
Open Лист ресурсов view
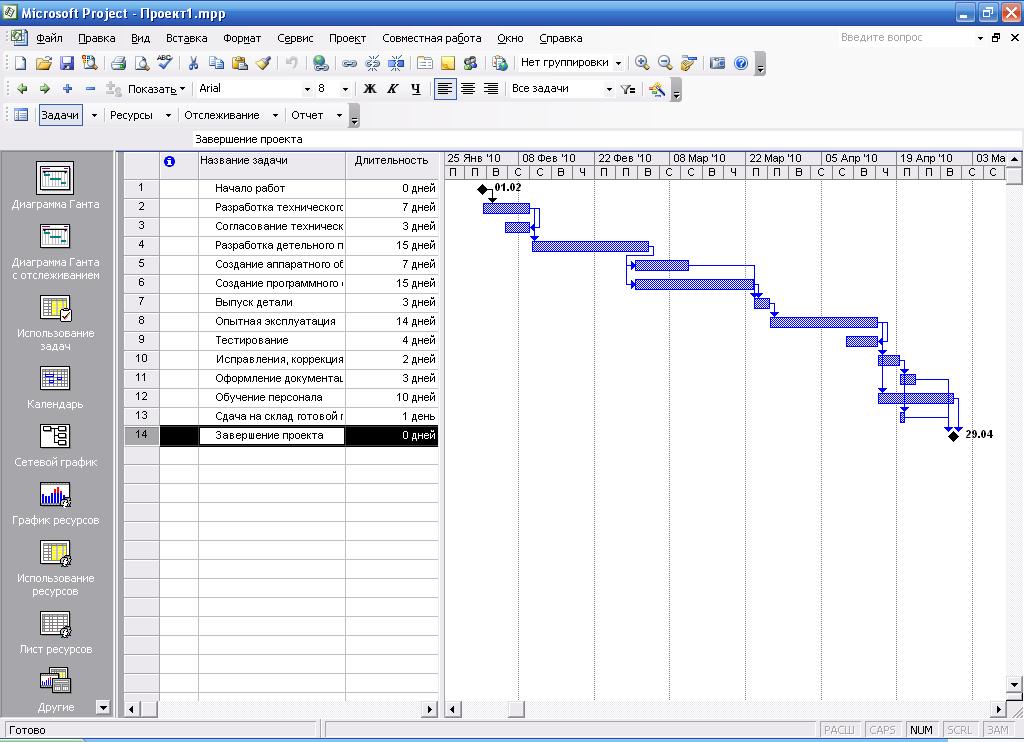(x=56, y=632)
